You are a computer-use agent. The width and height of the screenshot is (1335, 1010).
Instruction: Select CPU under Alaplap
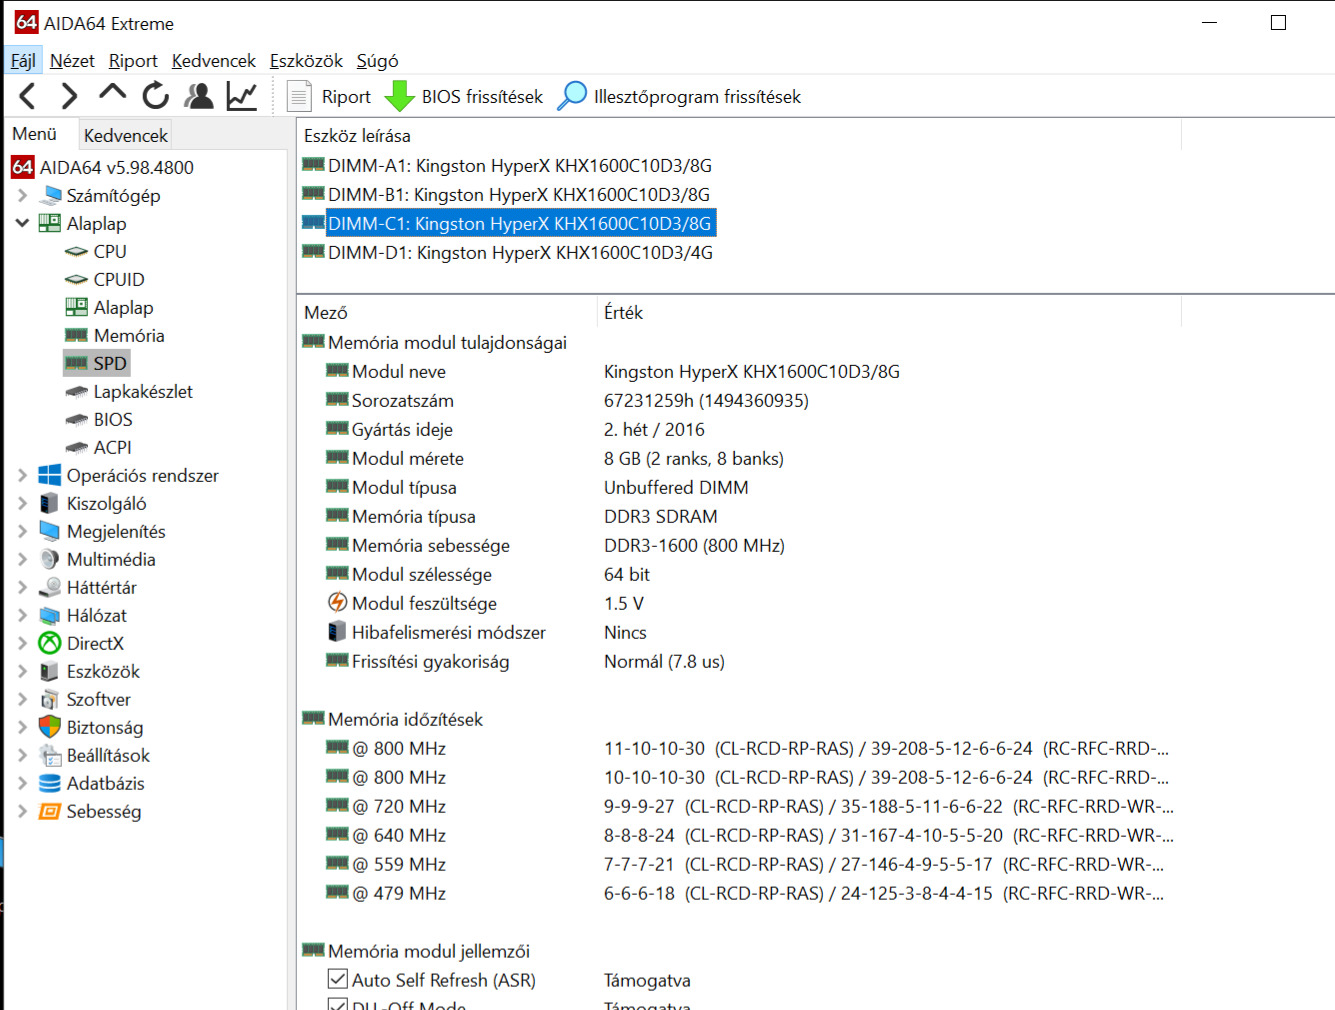pyautogui.click(x=96, y=251)
